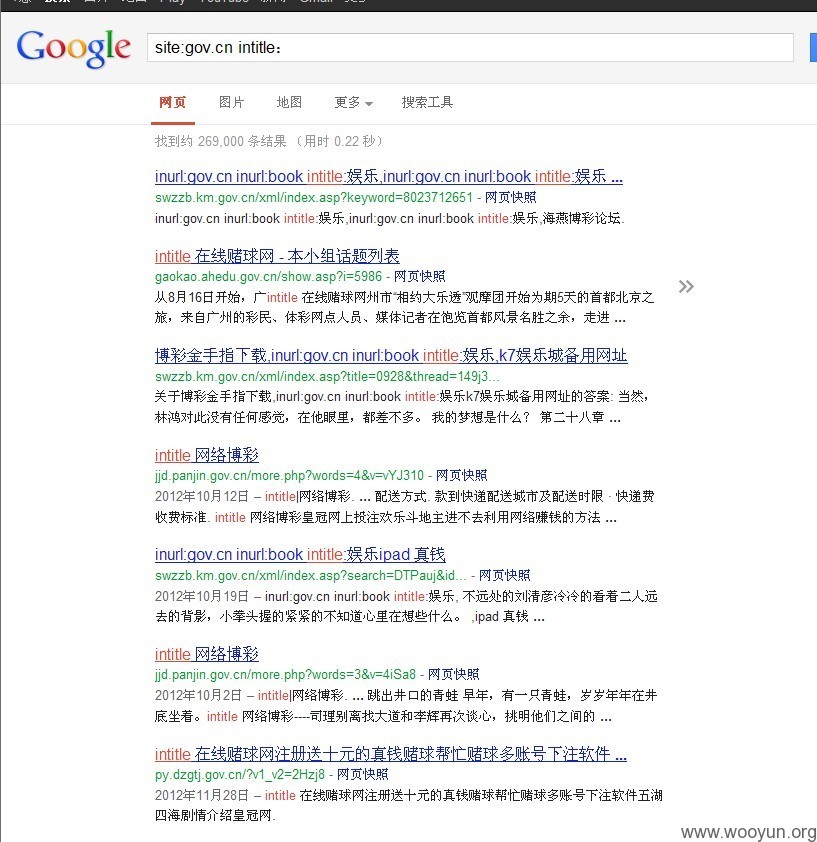The width and height of the screenshot is (817, 842).
Task: Click URL text swzzb.km.gov.cn/xml/index.asp?keyword=8023712651
Action: pos(314,197)
